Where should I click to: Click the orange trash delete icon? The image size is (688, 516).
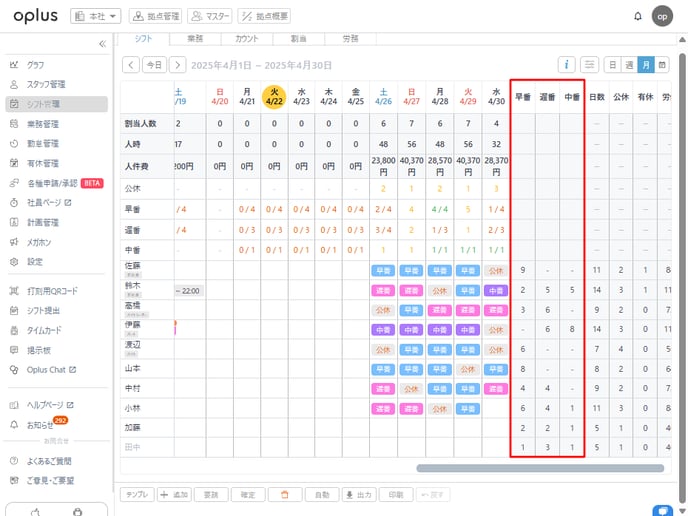[285, 494]
